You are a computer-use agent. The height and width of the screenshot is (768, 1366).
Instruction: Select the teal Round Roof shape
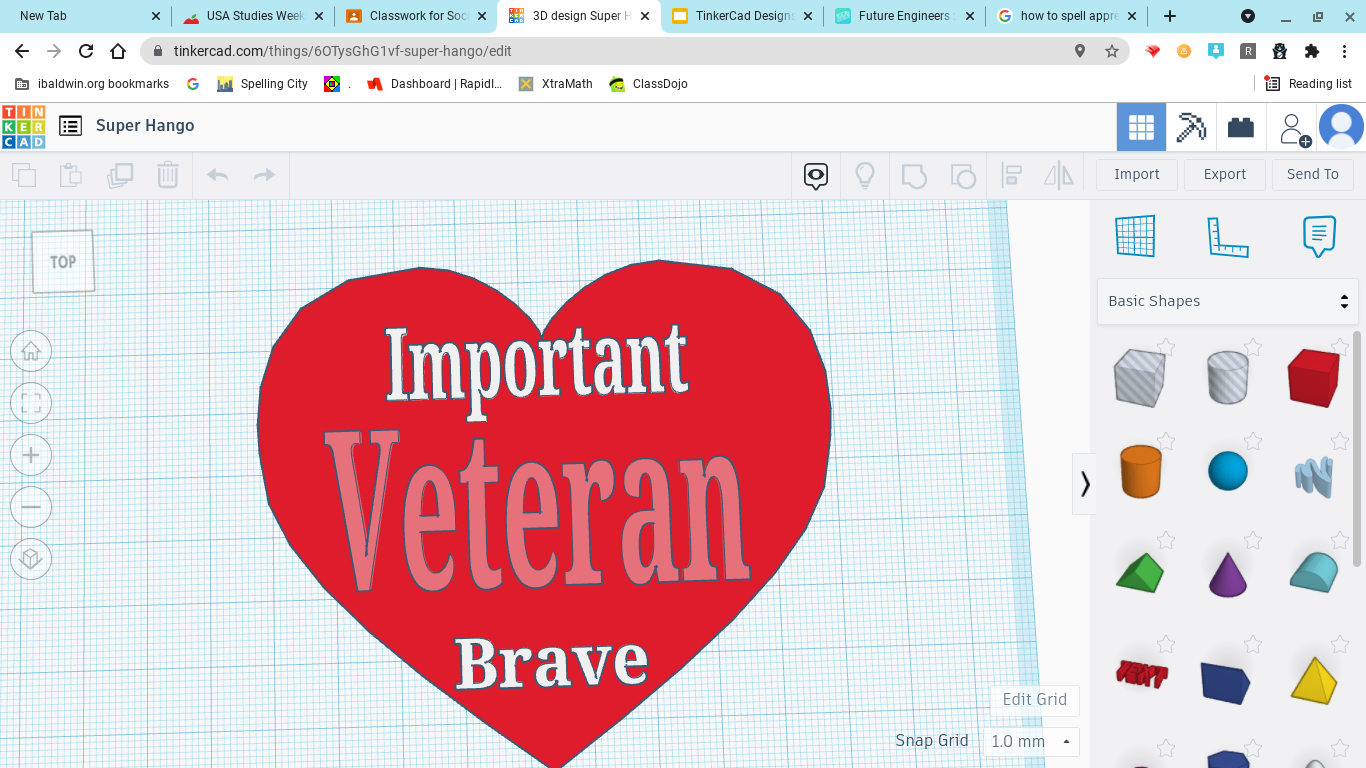[1313, 572]
